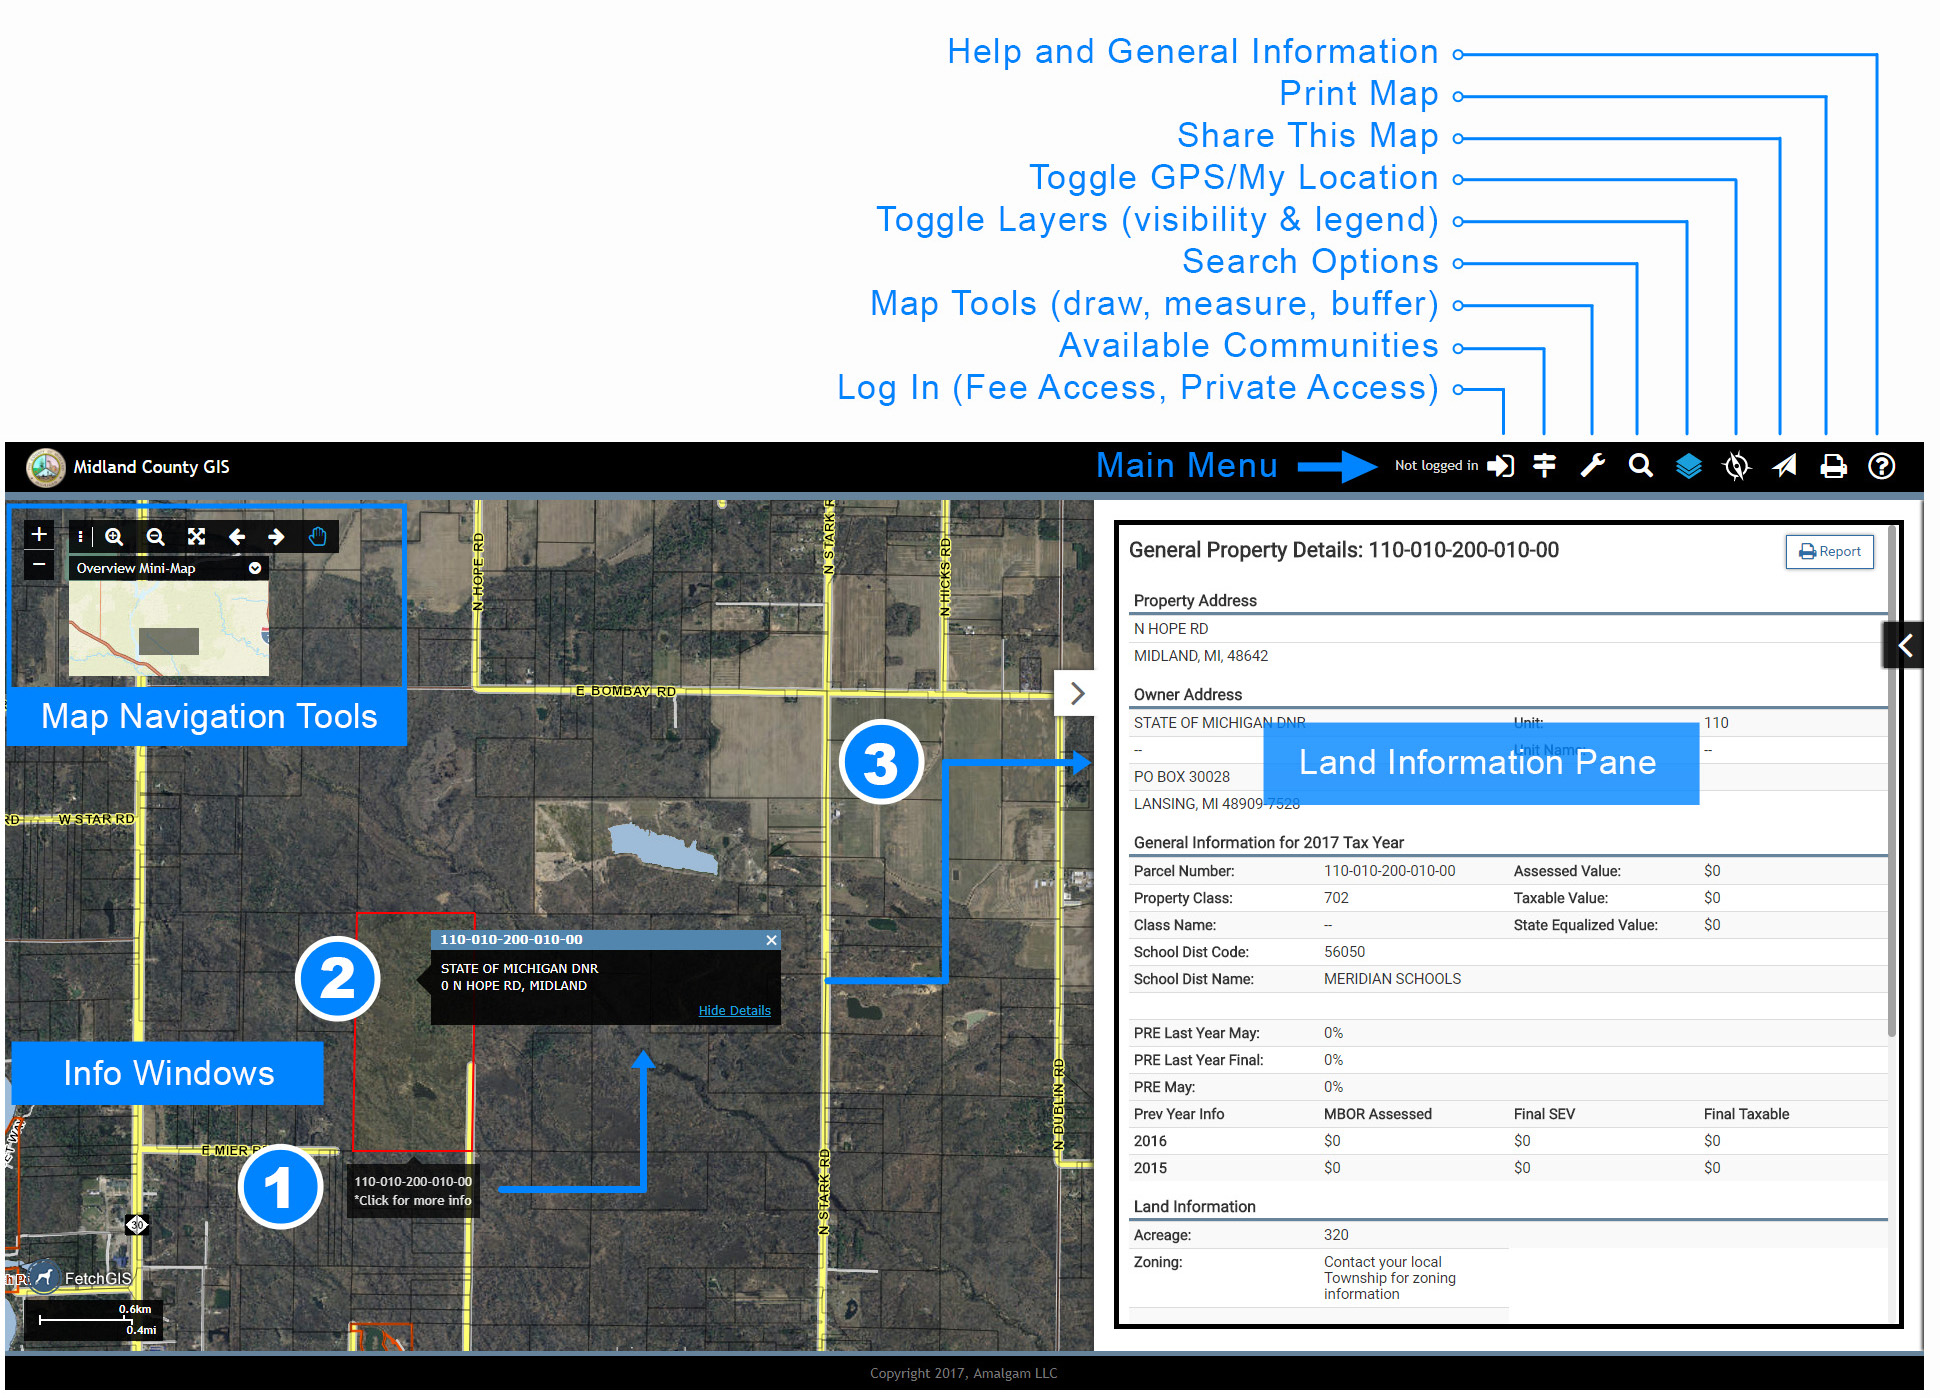Image resolution: width=1940 pixels, height=1398 pixels.
Task: Click the three-dot toolbar handle
Action: pyautogui.click(x=80, y=537)
